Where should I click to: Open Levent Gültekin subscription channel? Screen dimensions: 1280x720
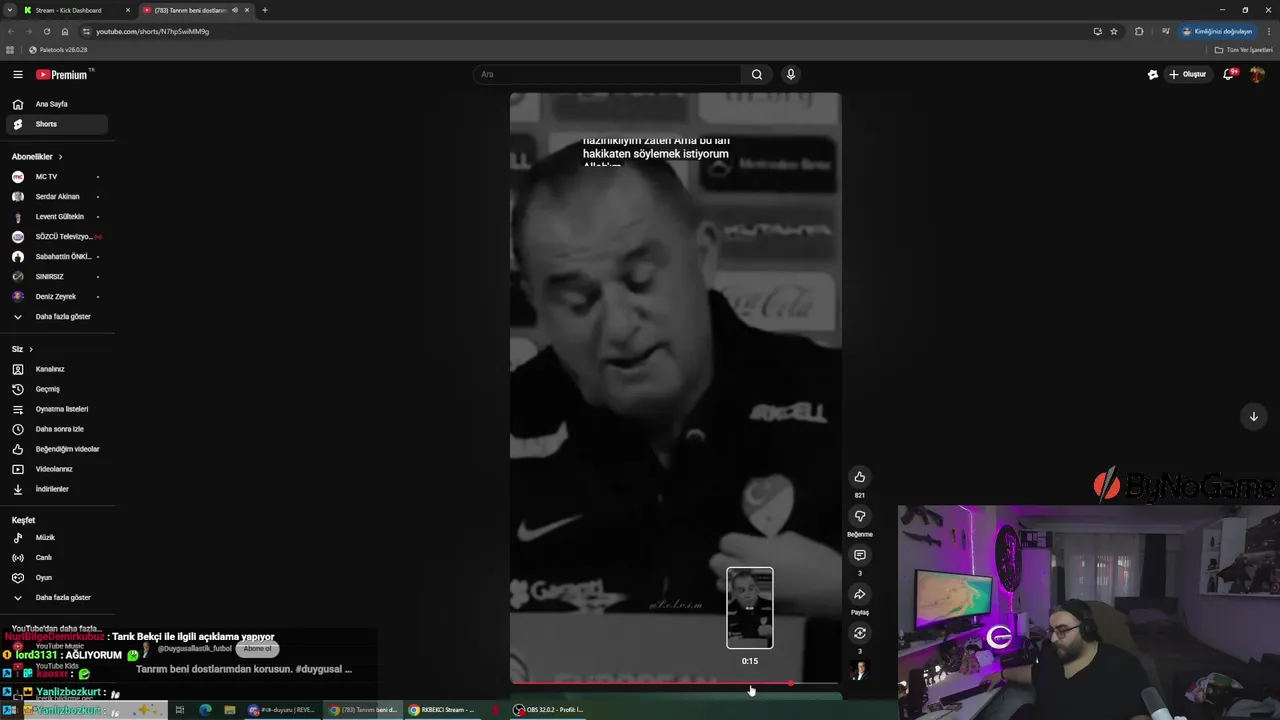tap(57, 217)
